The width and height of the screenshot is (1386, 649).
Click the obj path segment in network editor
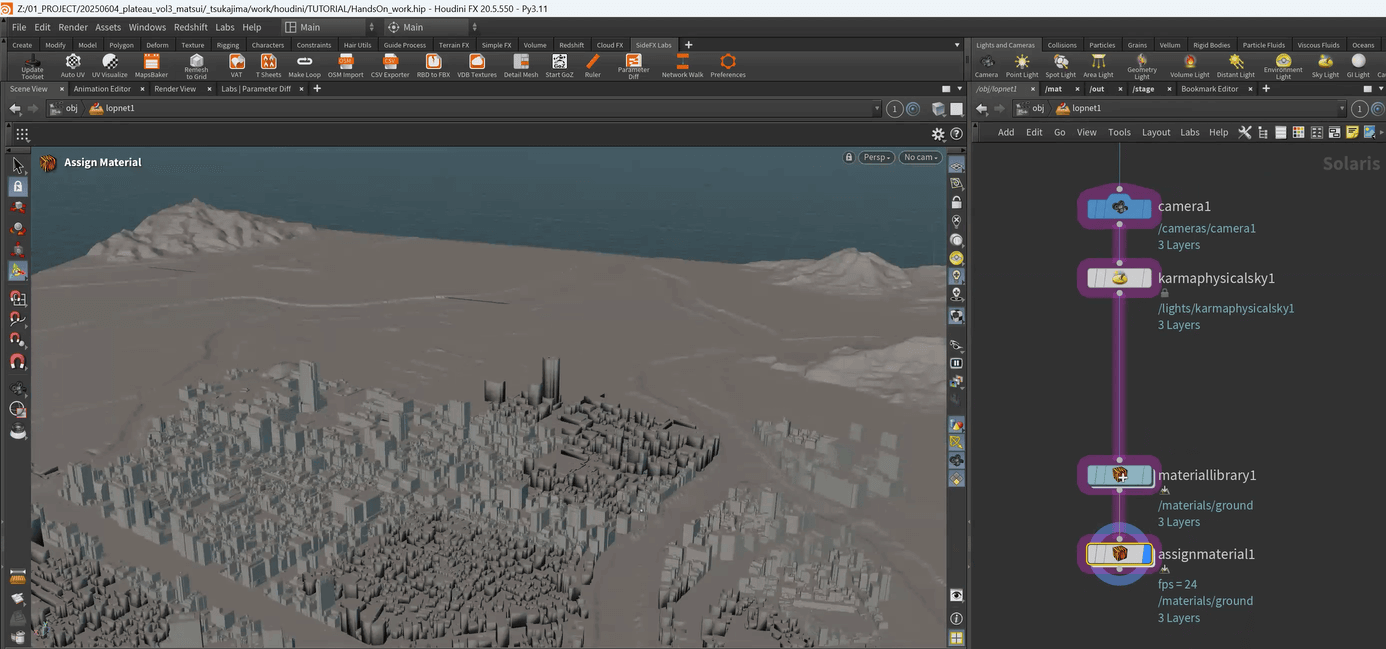[x=1038, y=108]
